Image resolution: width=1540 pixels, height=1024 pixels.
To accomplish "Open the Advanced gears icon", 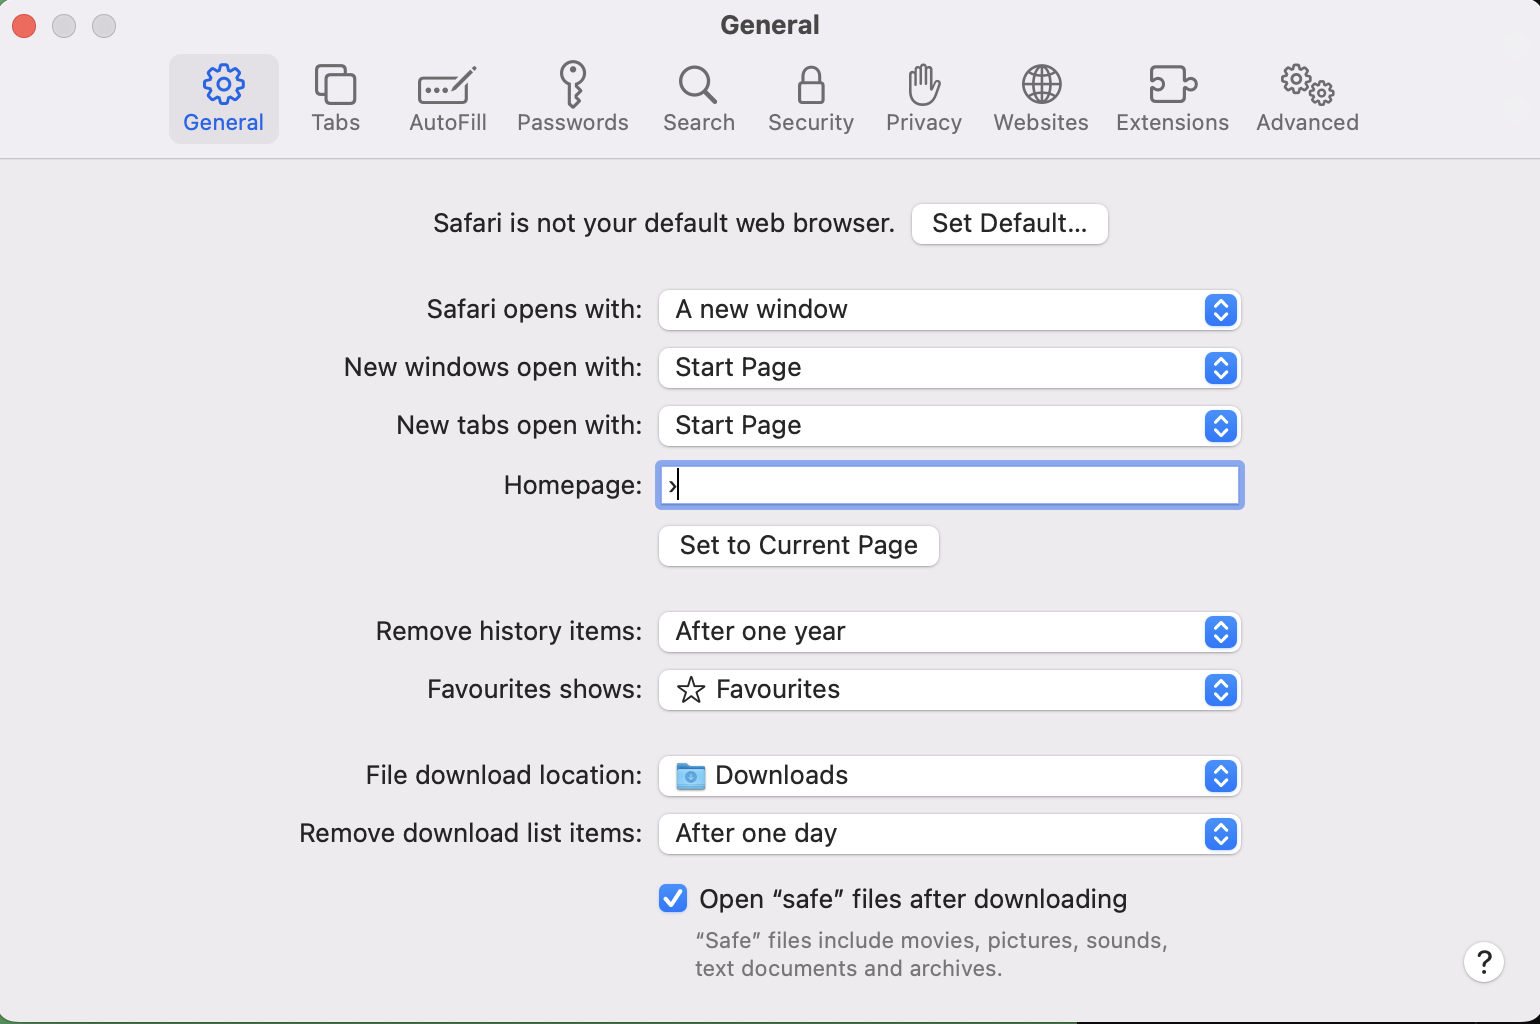I will click(1307, 85).
